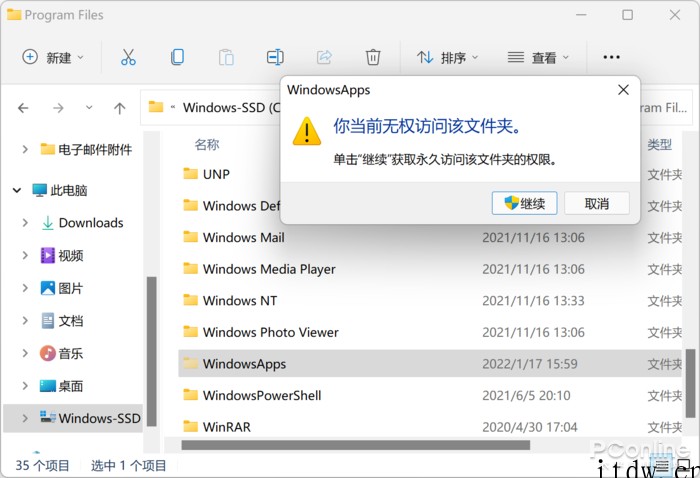Expand the 图片 tree node
The width and height of the screenshot is (700, 478).
click(25, 288)
